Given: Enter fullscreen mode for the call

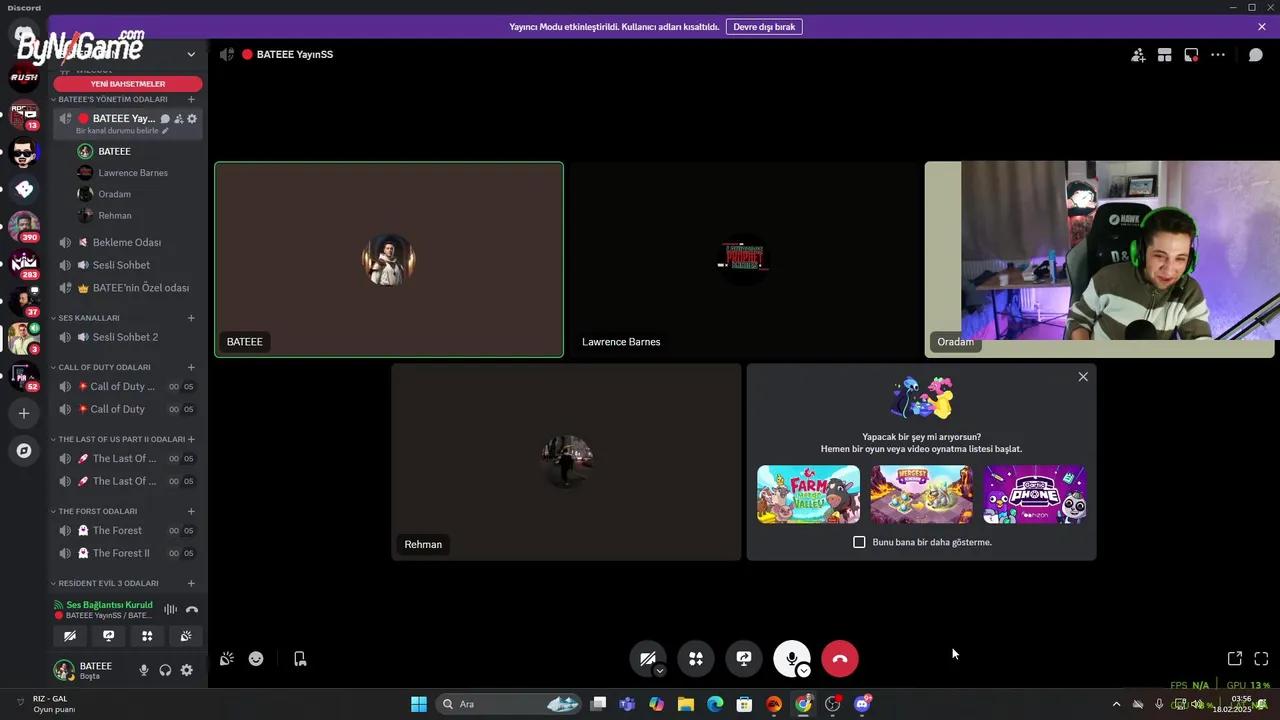Looking at the screenshot, I should pos(1261,659).
